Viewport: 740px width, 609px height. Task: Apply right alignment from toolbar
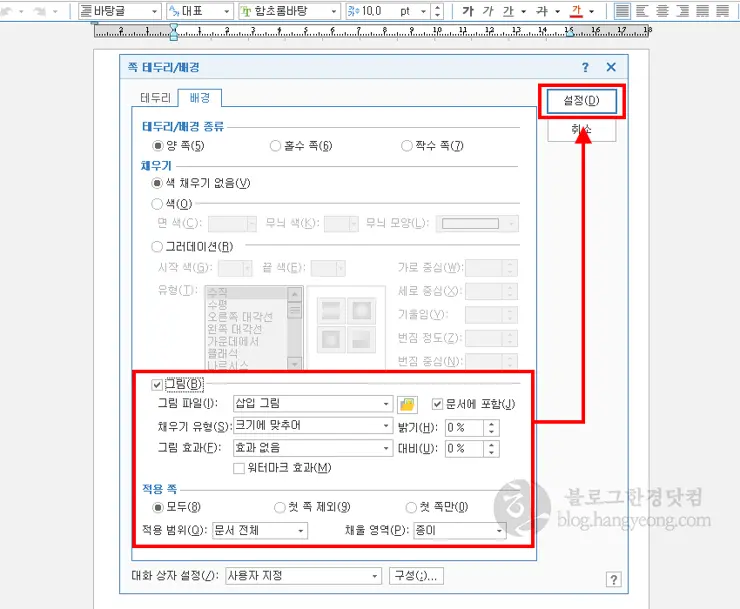point(682,11)
